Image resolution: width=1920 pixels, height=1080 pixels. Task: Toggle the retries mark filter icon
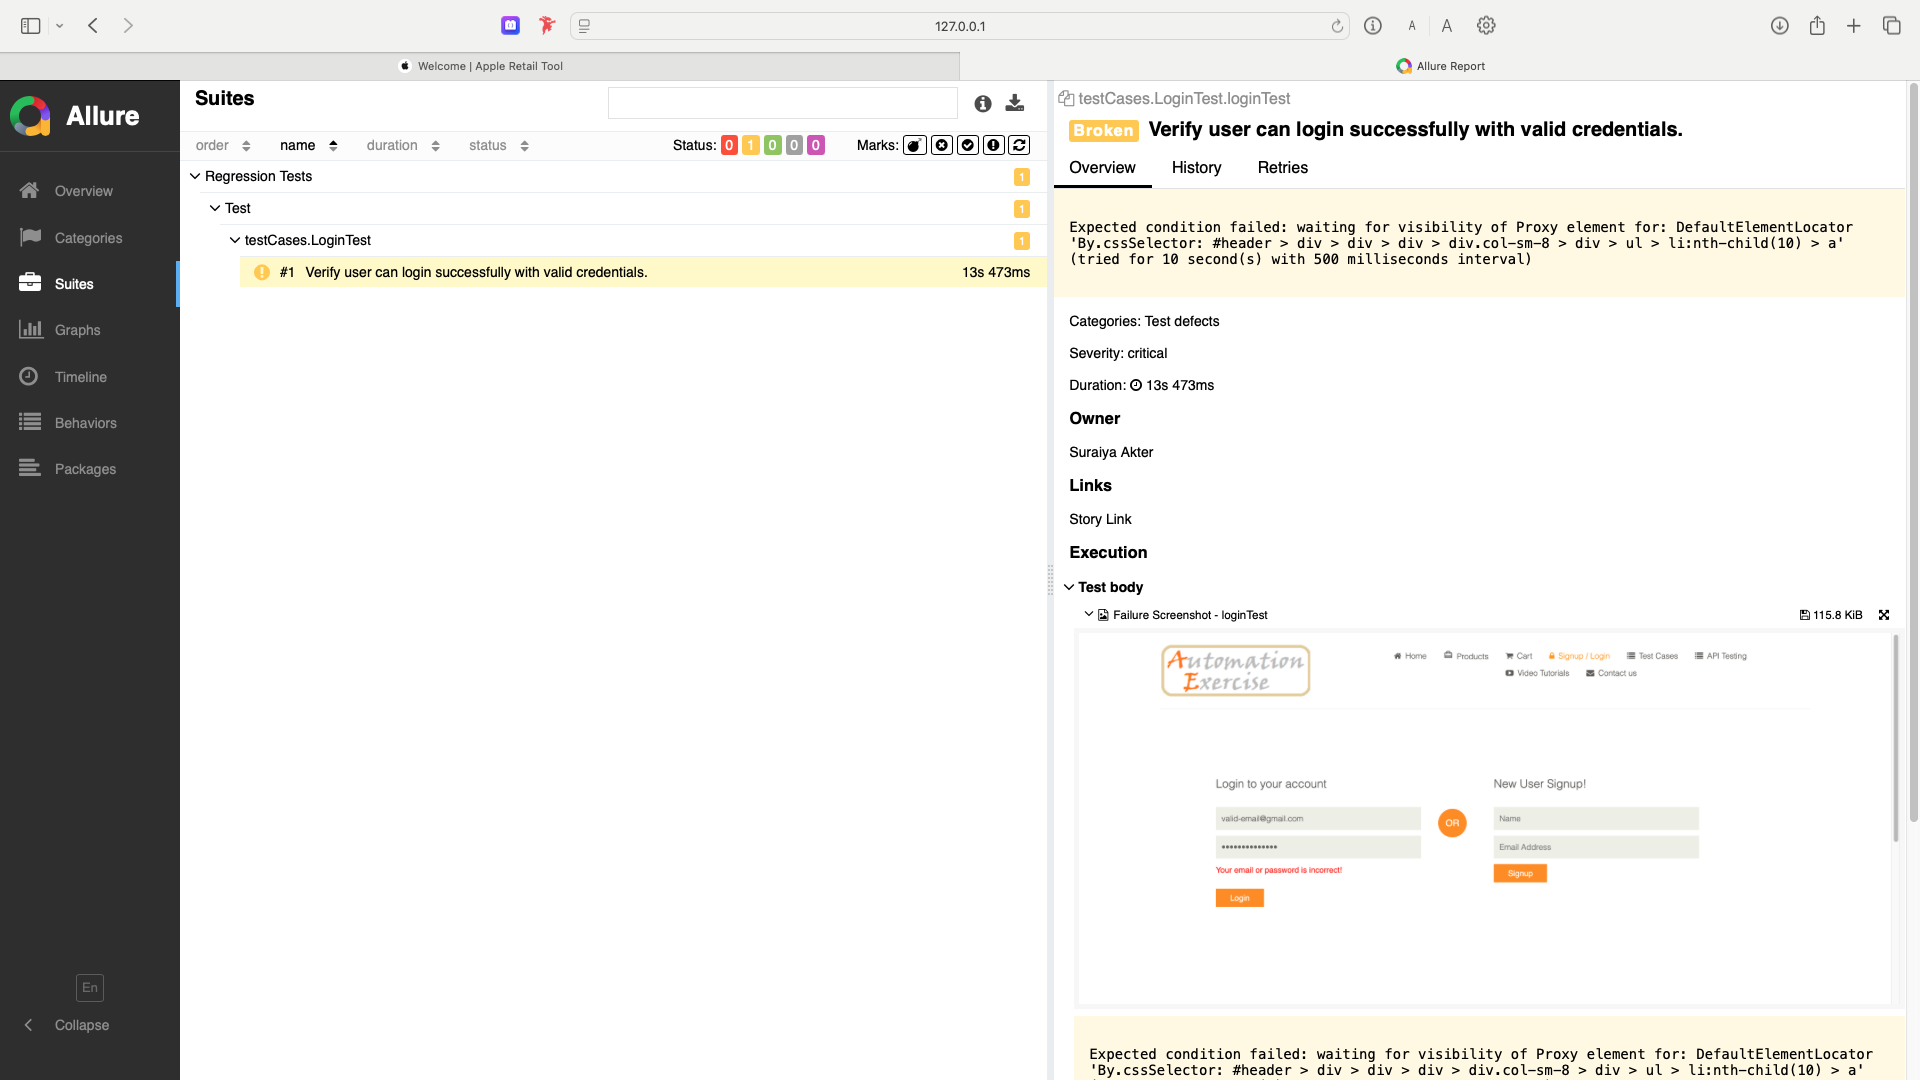coord(1019,145)
